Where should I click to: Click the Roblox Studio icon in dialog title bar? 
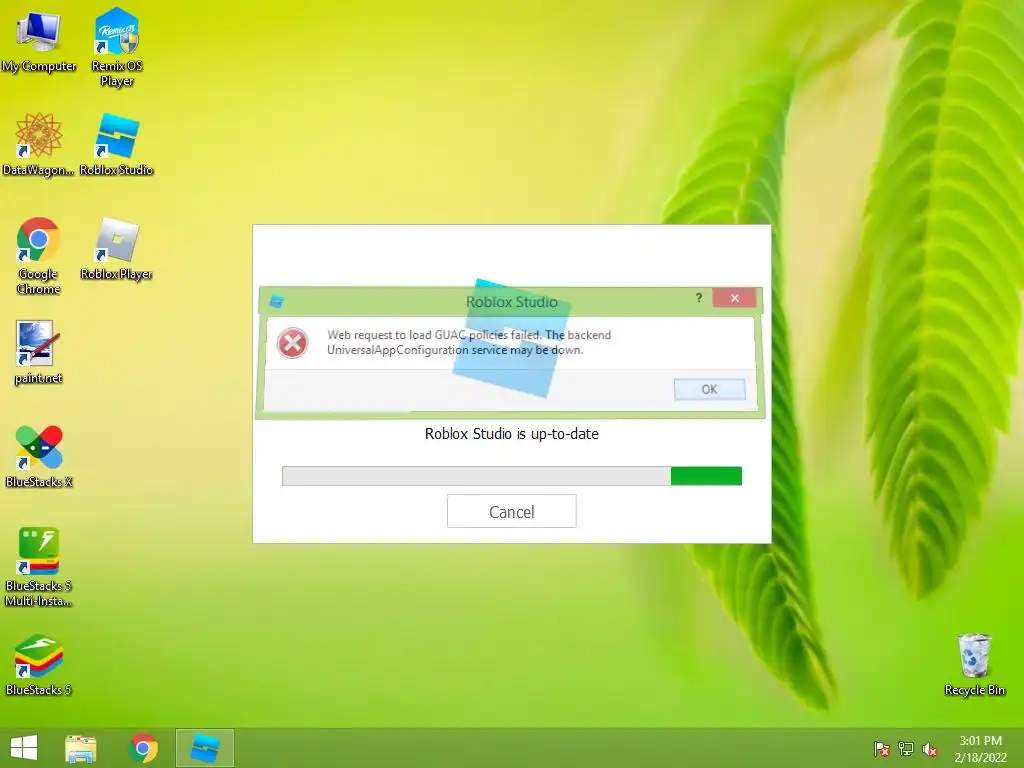[x=276, y=301]
